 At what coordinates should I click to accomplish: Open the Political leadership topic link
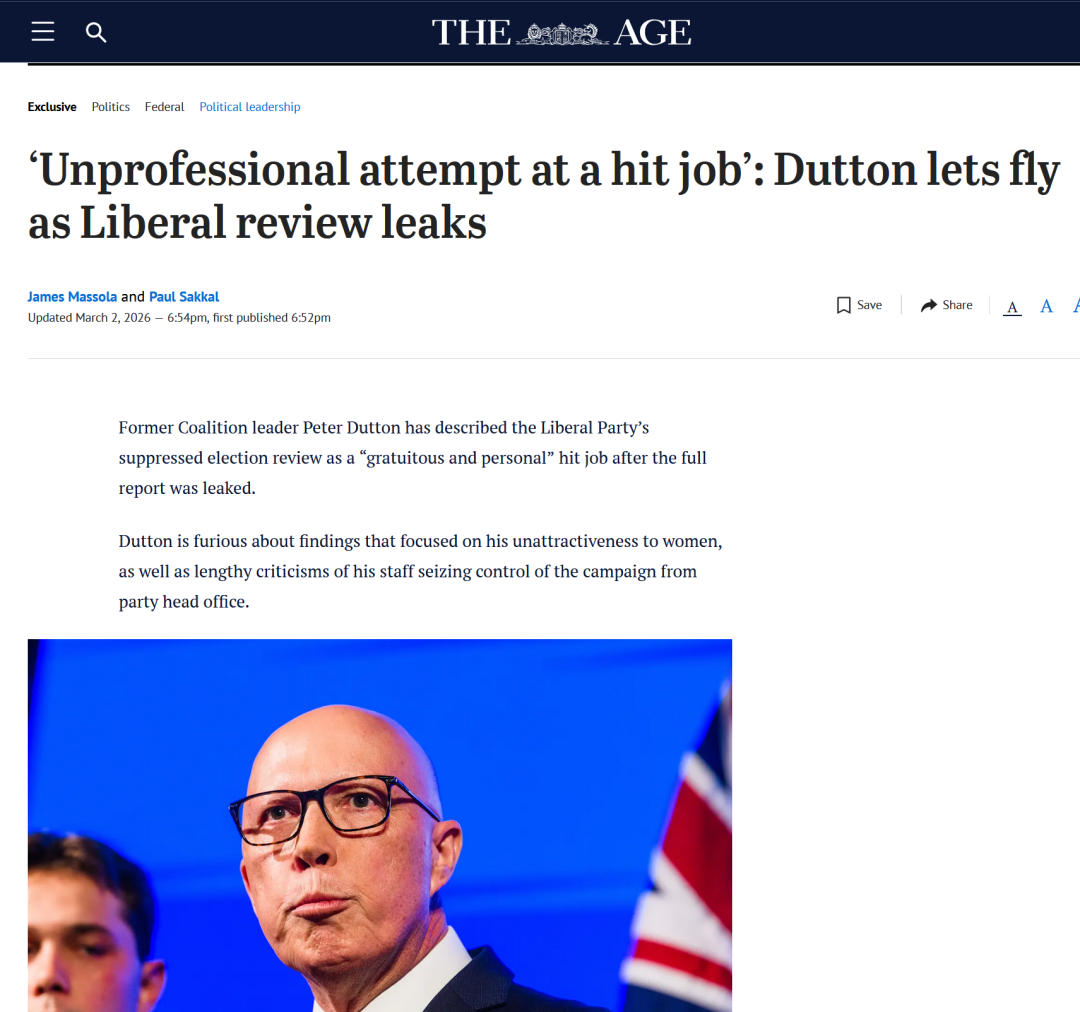(250, 107)
